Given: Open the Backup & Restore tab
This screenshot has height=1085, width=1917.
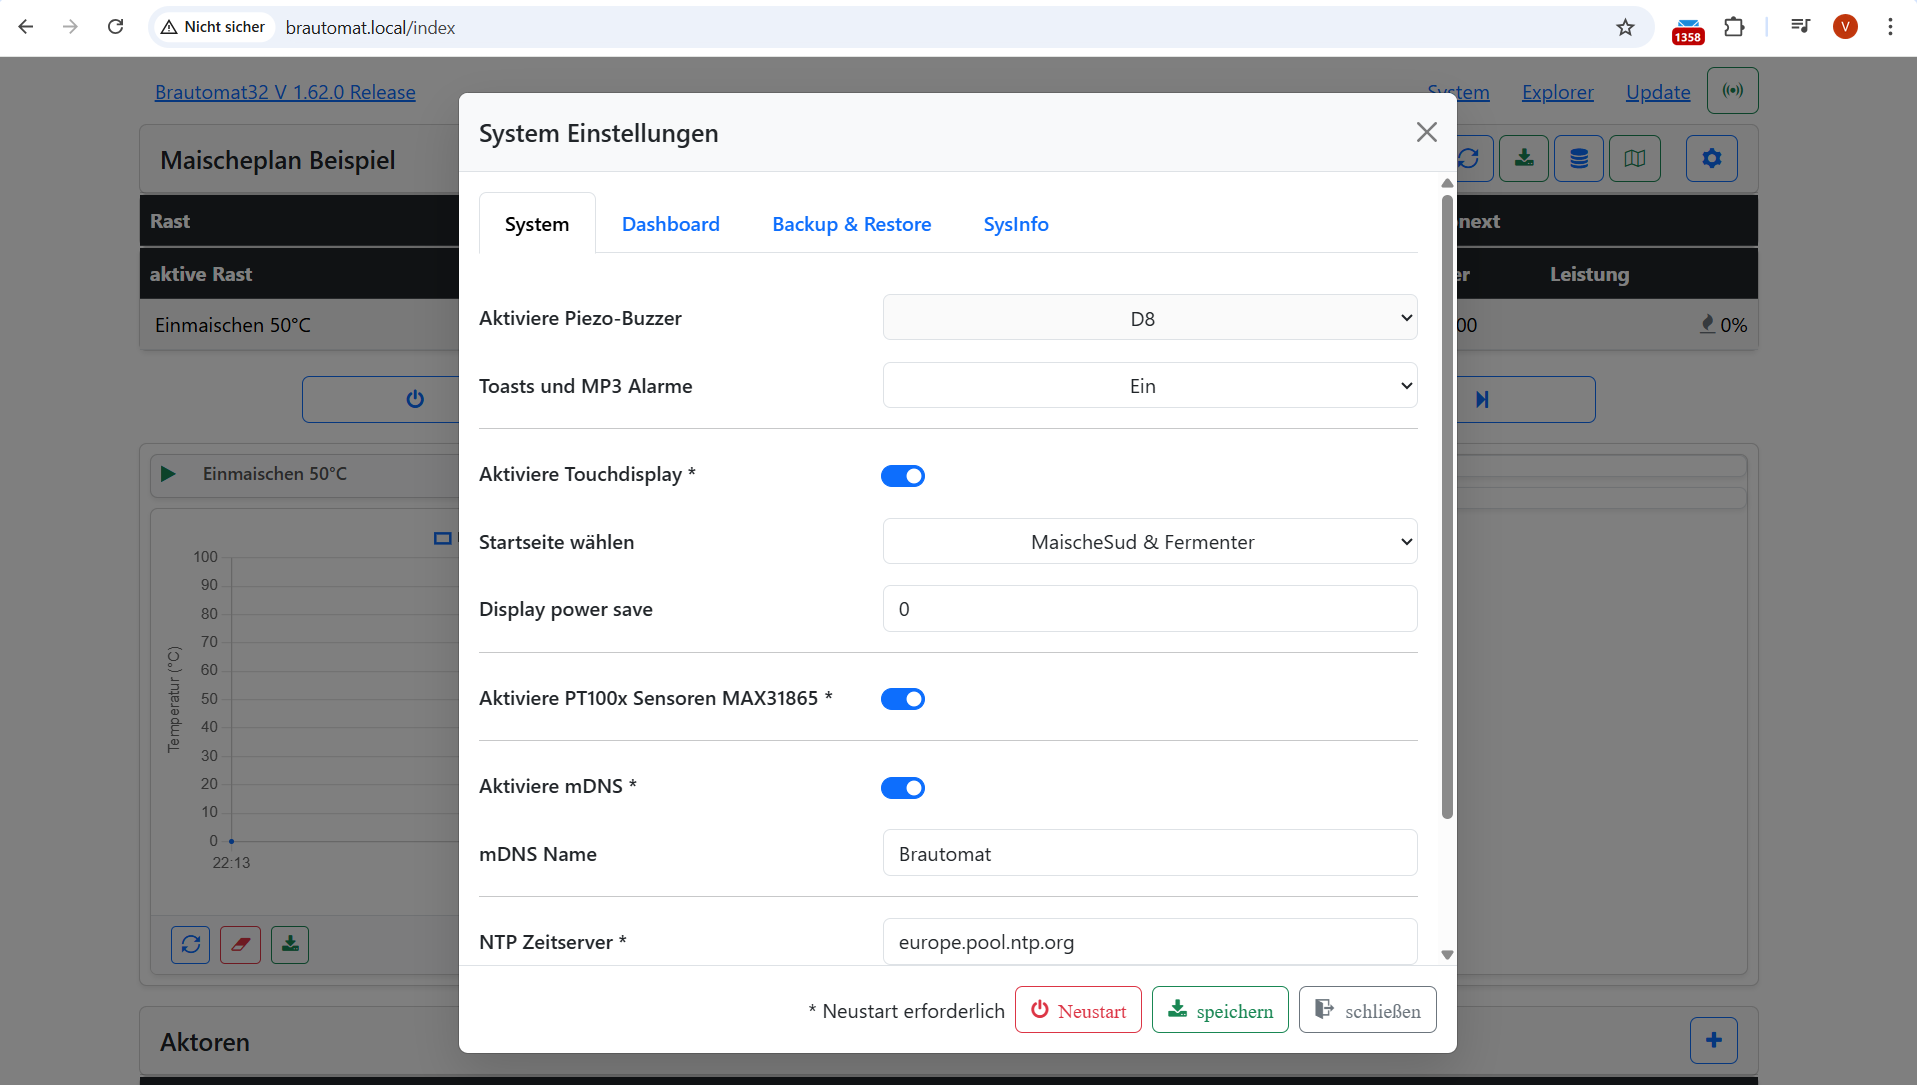Looking at the screenshot, I should [x=851, y=224].
